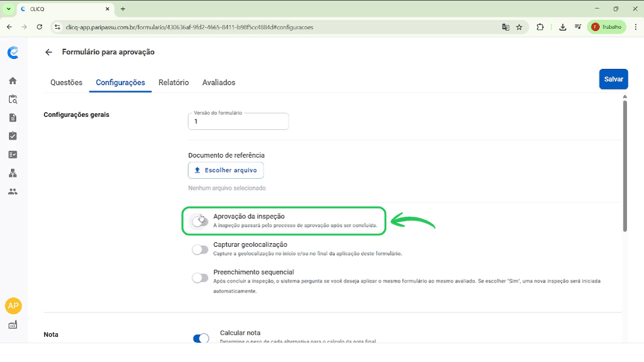Image resolution: width=644 pixels, height=362 pixels.
Task: Open the CLICQ logo home link
Action: point(13,53)
